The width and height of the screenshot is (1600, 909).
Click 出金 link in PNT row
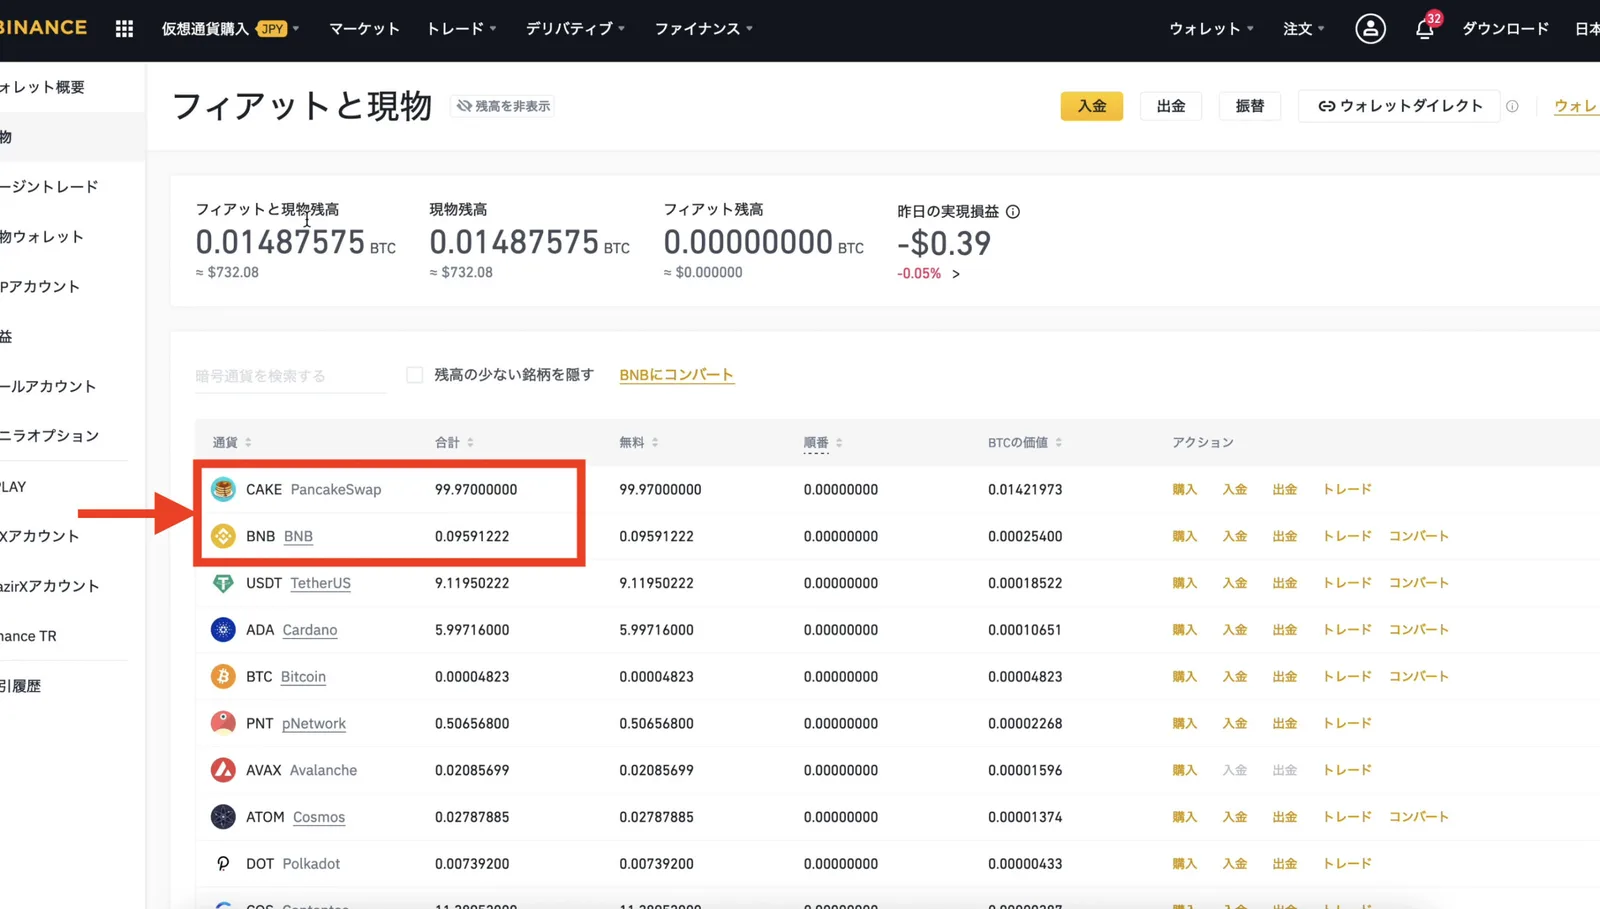click(1284, 723)
